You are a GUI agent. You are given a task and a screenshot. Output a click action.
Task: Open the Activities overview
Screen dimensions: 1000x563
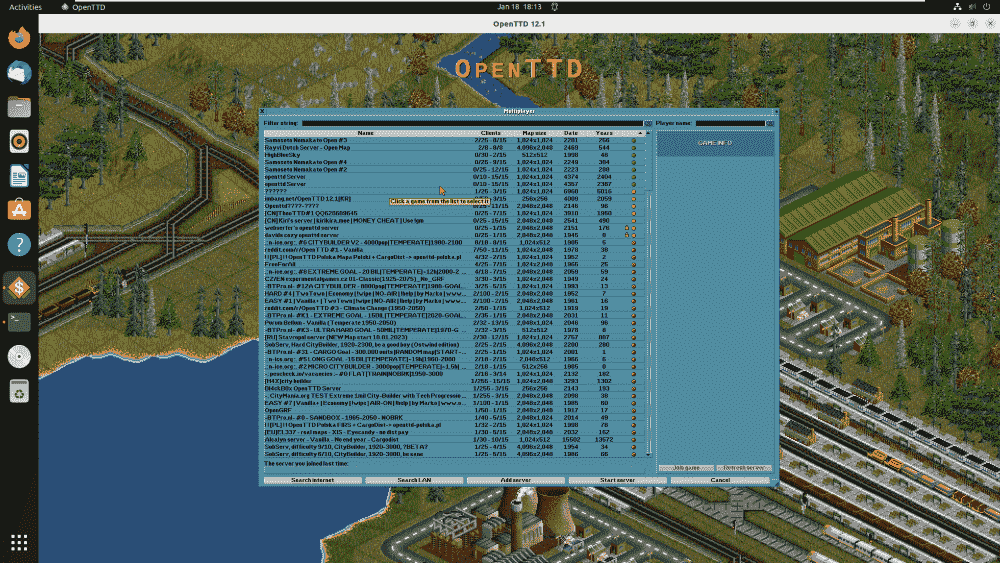tap(25, 7)
